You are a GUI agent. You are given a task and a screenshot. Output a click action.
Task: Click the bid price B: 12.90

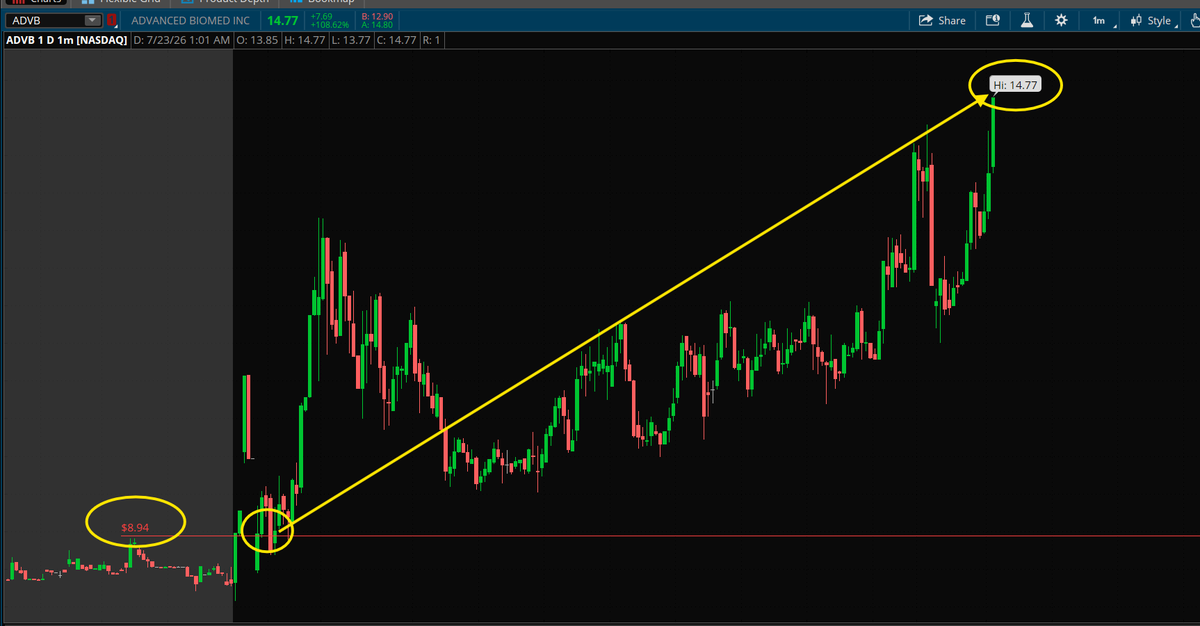379,16
